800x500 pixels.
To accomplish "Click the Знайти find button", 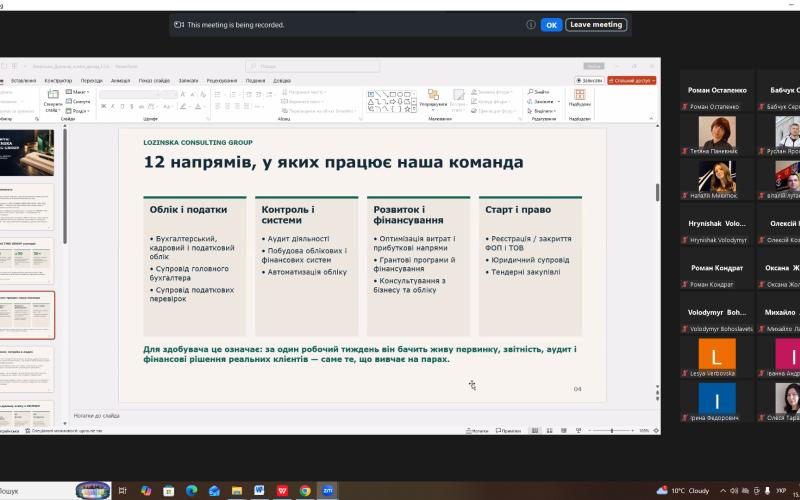I will pos(539,92).
